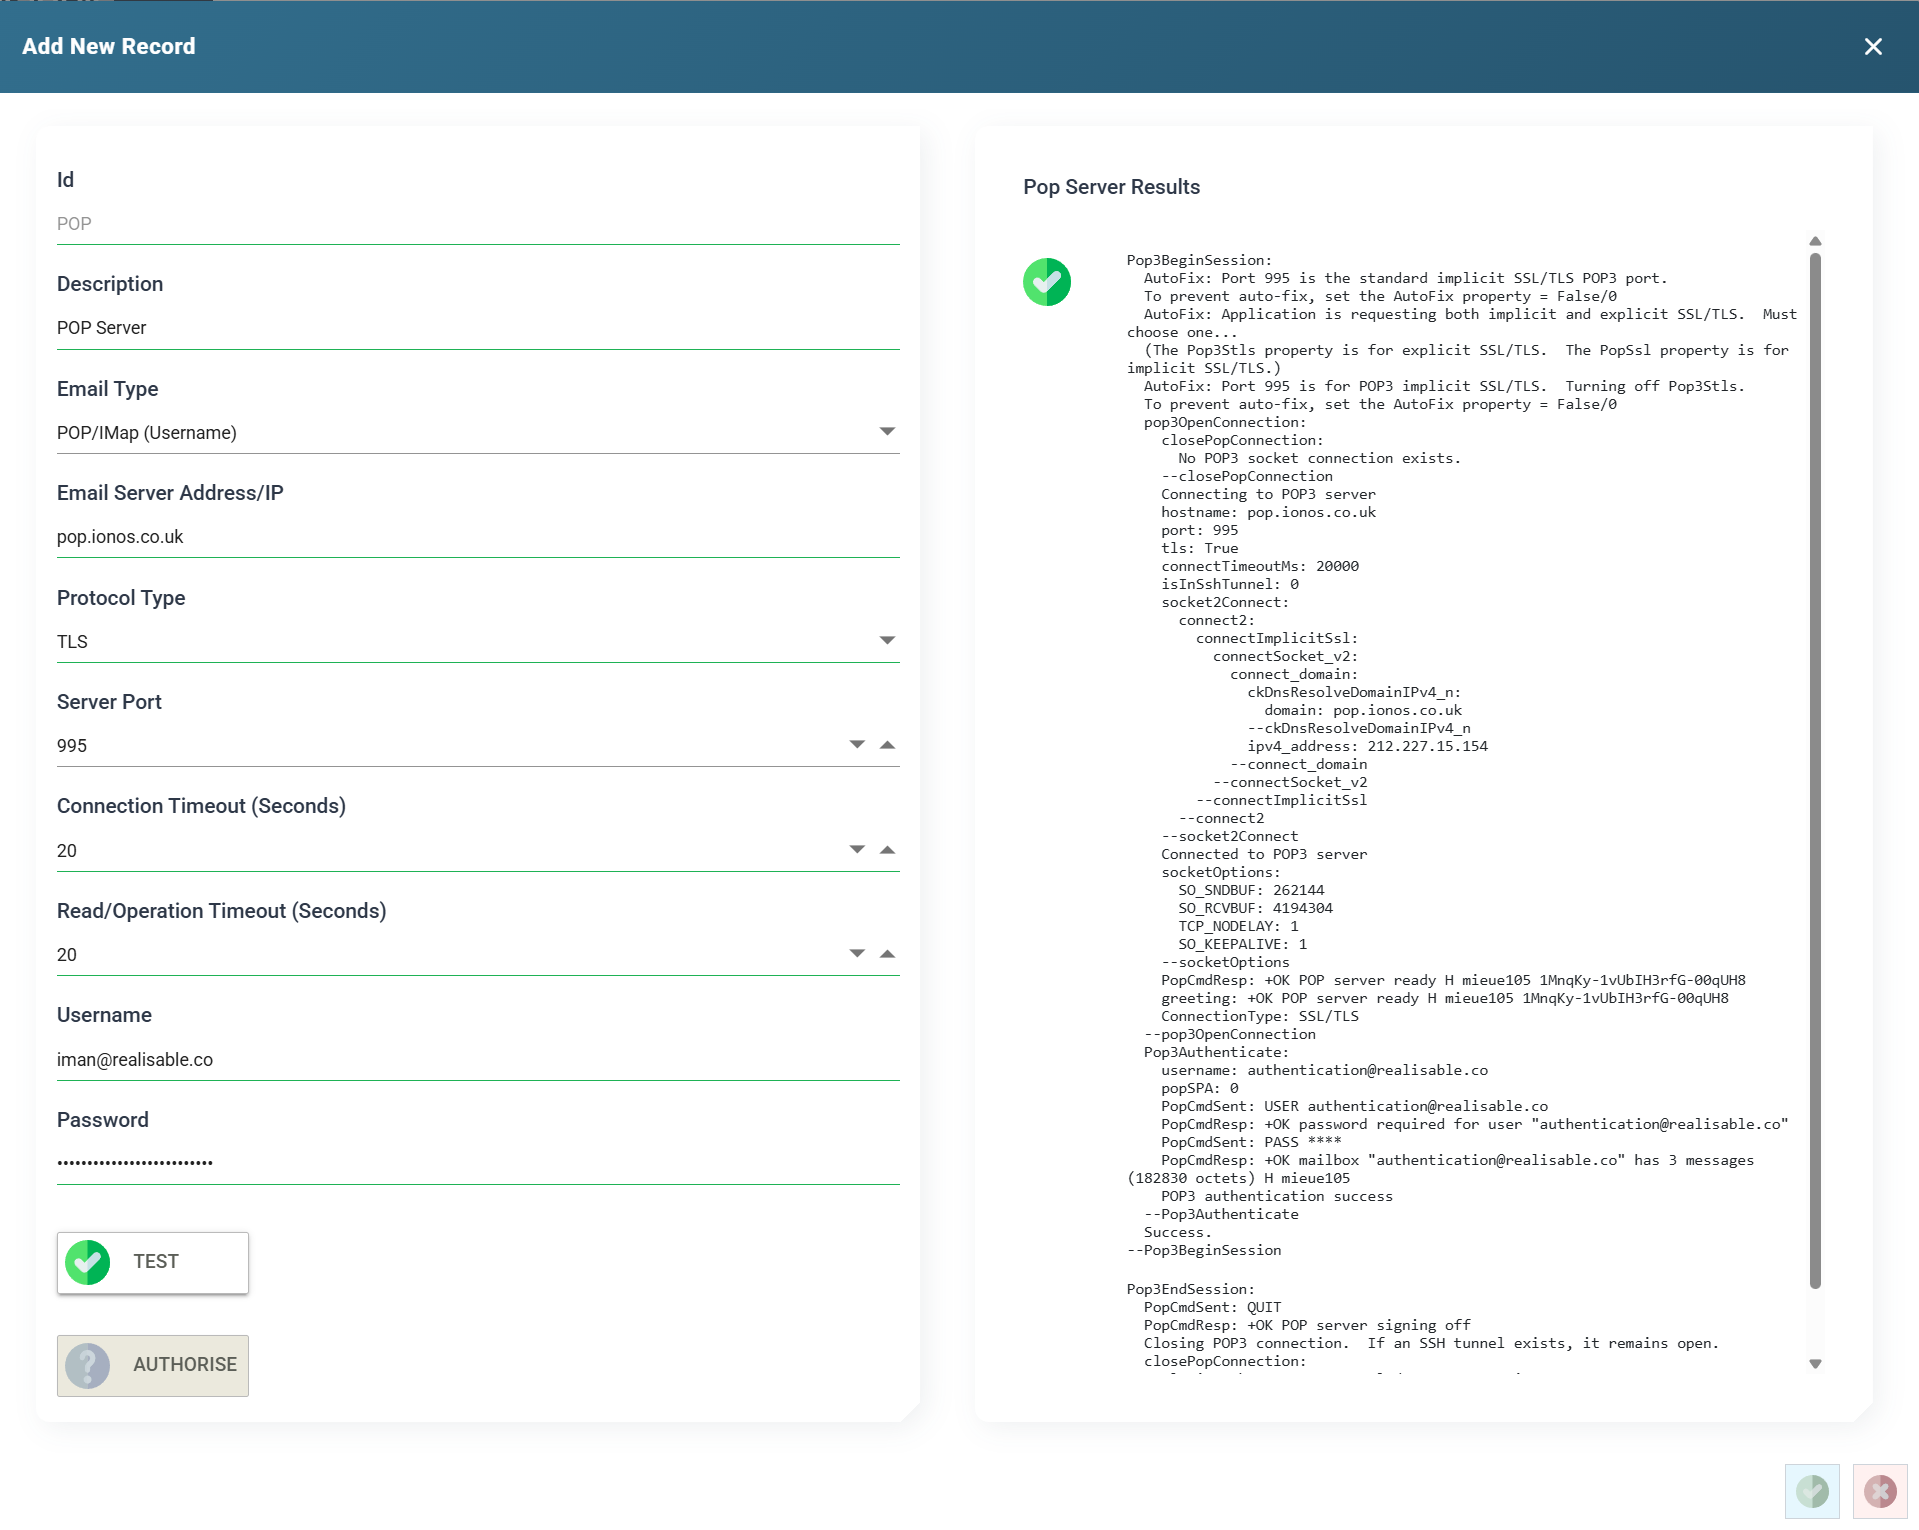Click the Password input field
The width and height of the screenshot is (1919, 1530).
click(478, 1164)
